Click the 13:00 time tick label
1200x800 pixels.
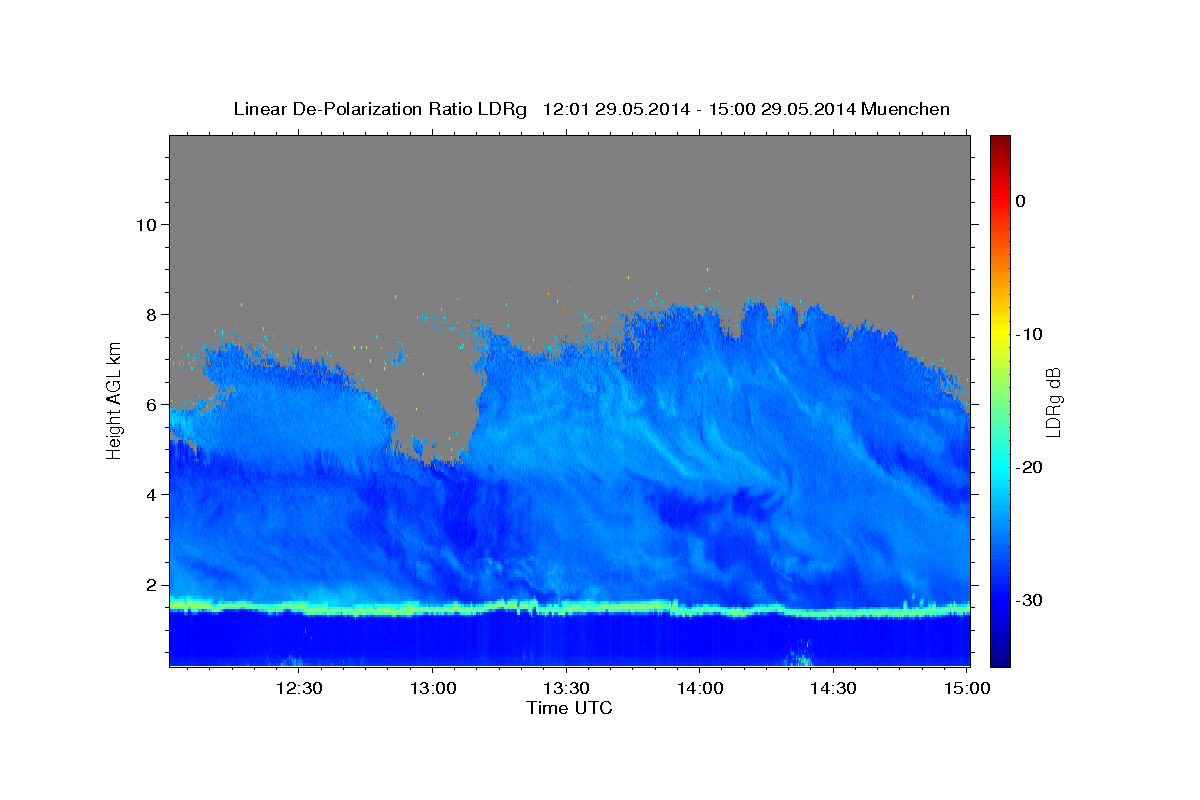point(432,688)
